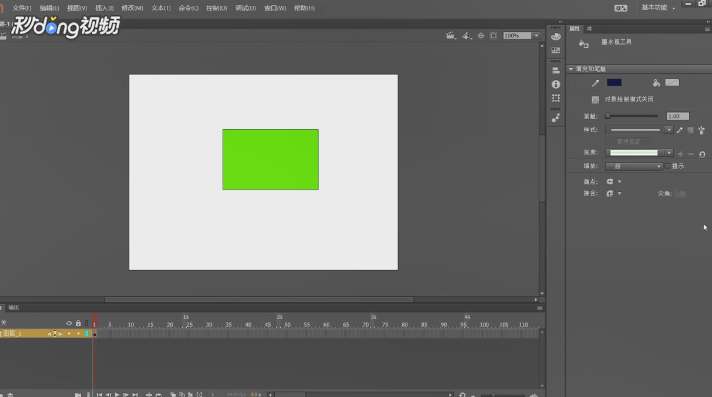The width and height of the screenshot is (712, 397).
Task: Open the Transform panel icon
Action: (556, 98)
